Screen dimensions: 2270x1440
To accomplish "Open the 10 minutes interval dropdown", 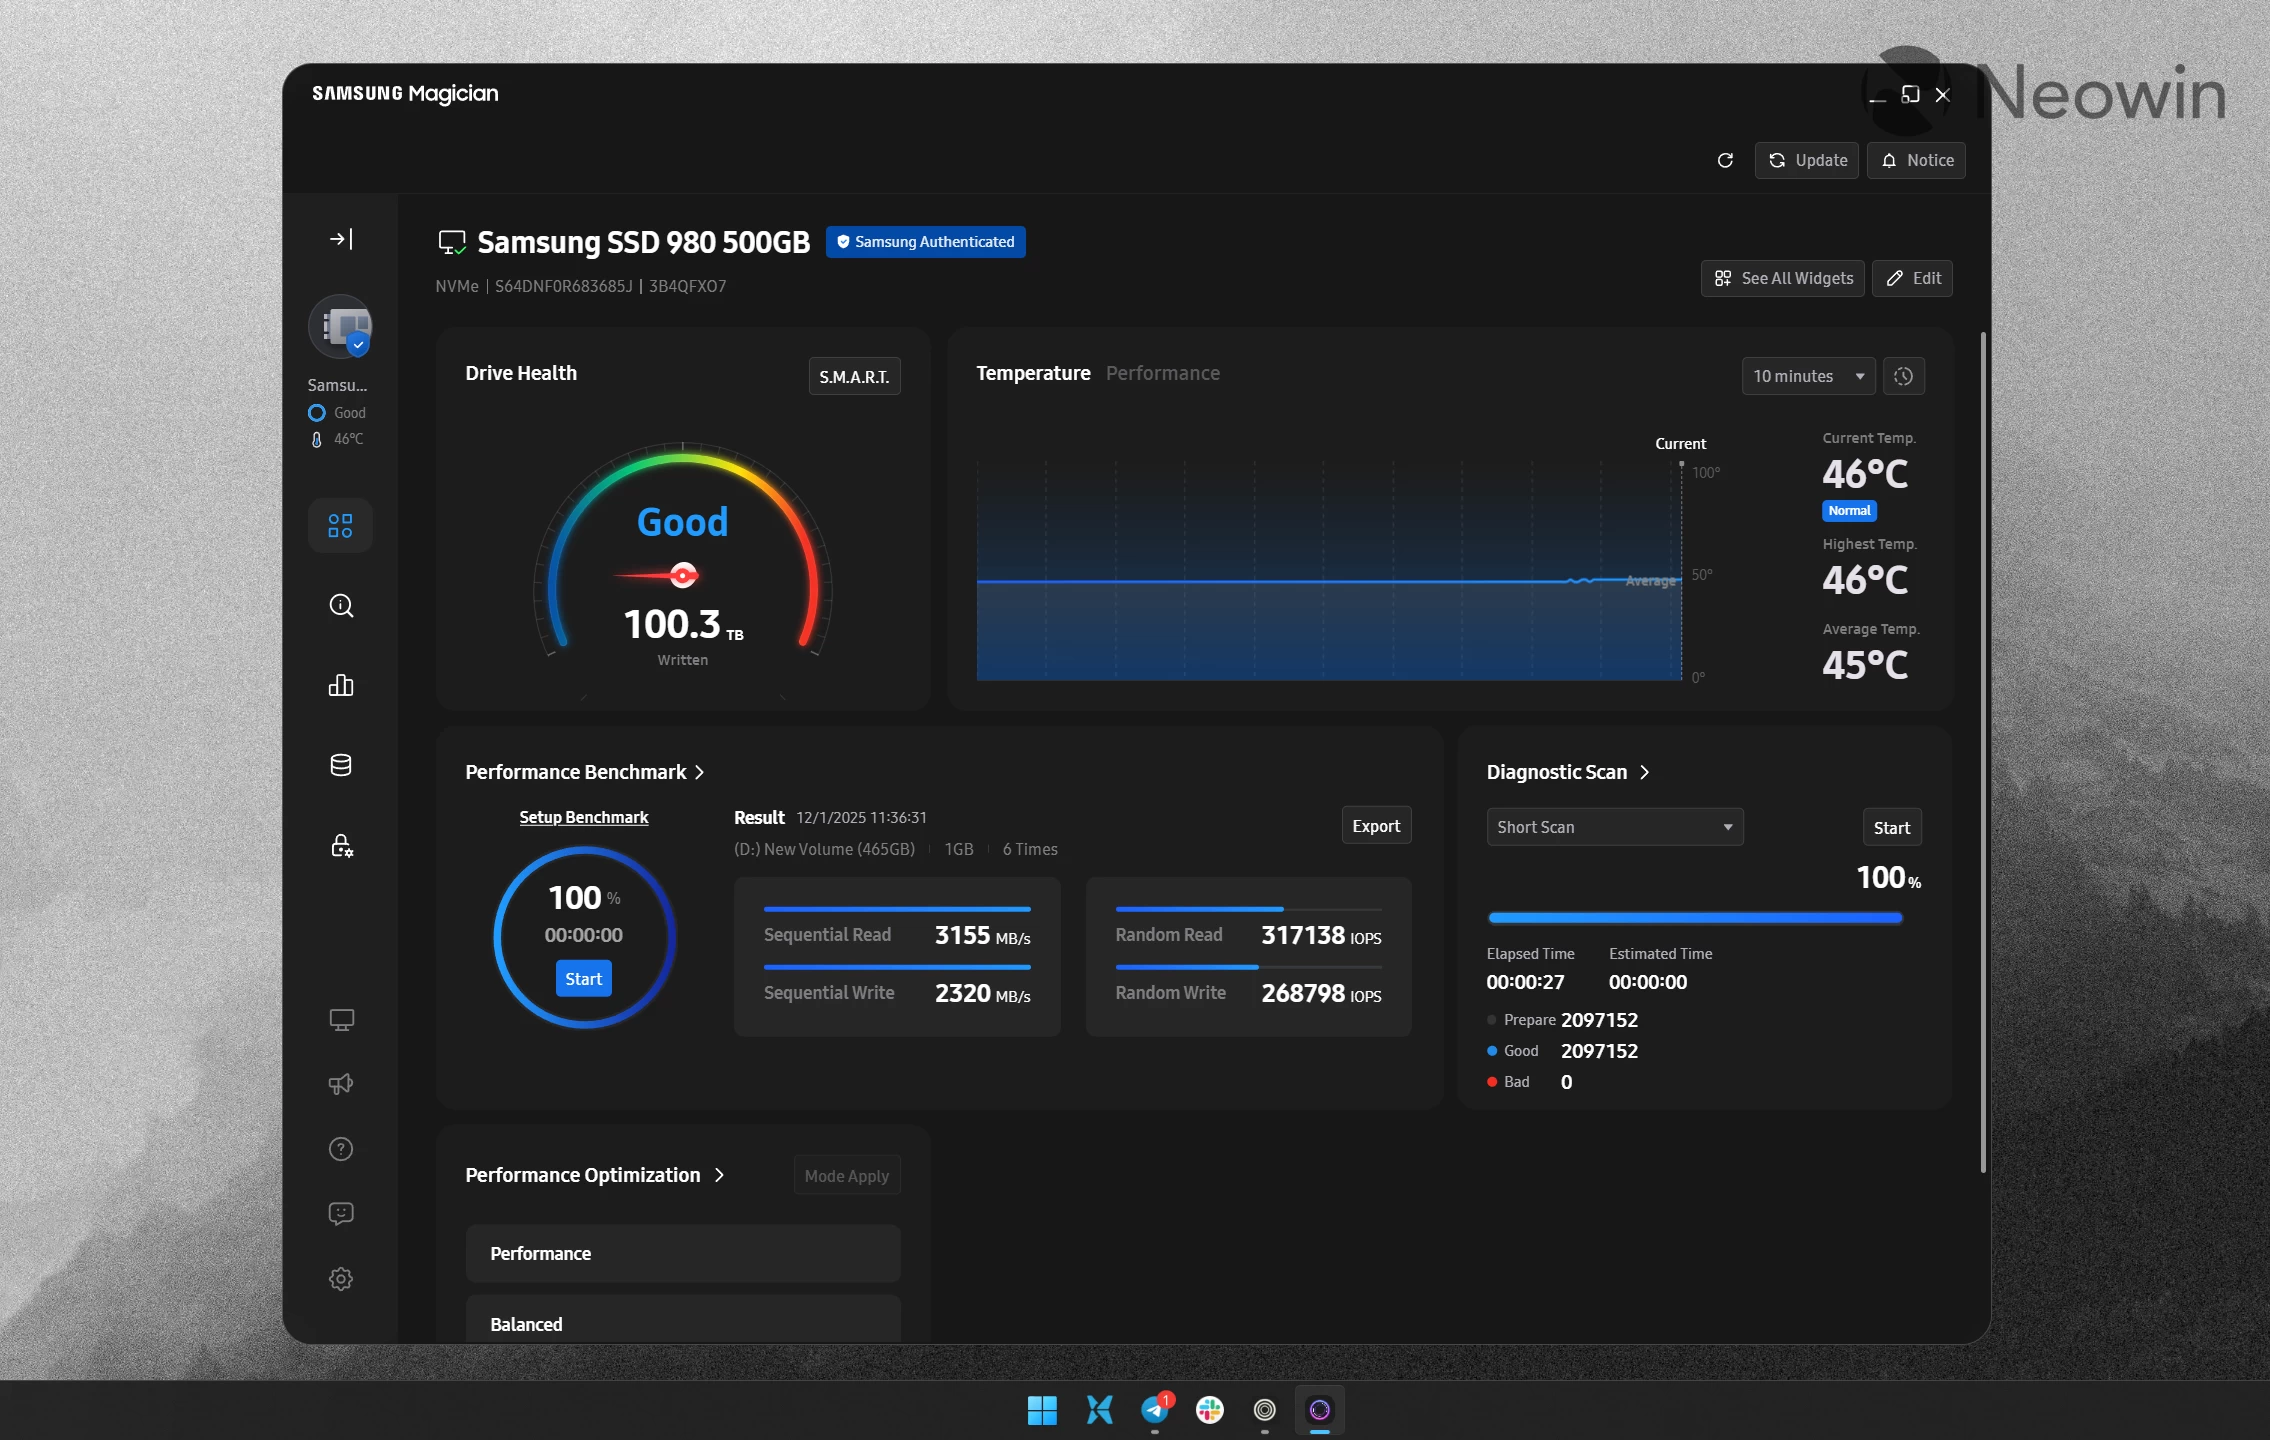I will tap(1808, 376).
